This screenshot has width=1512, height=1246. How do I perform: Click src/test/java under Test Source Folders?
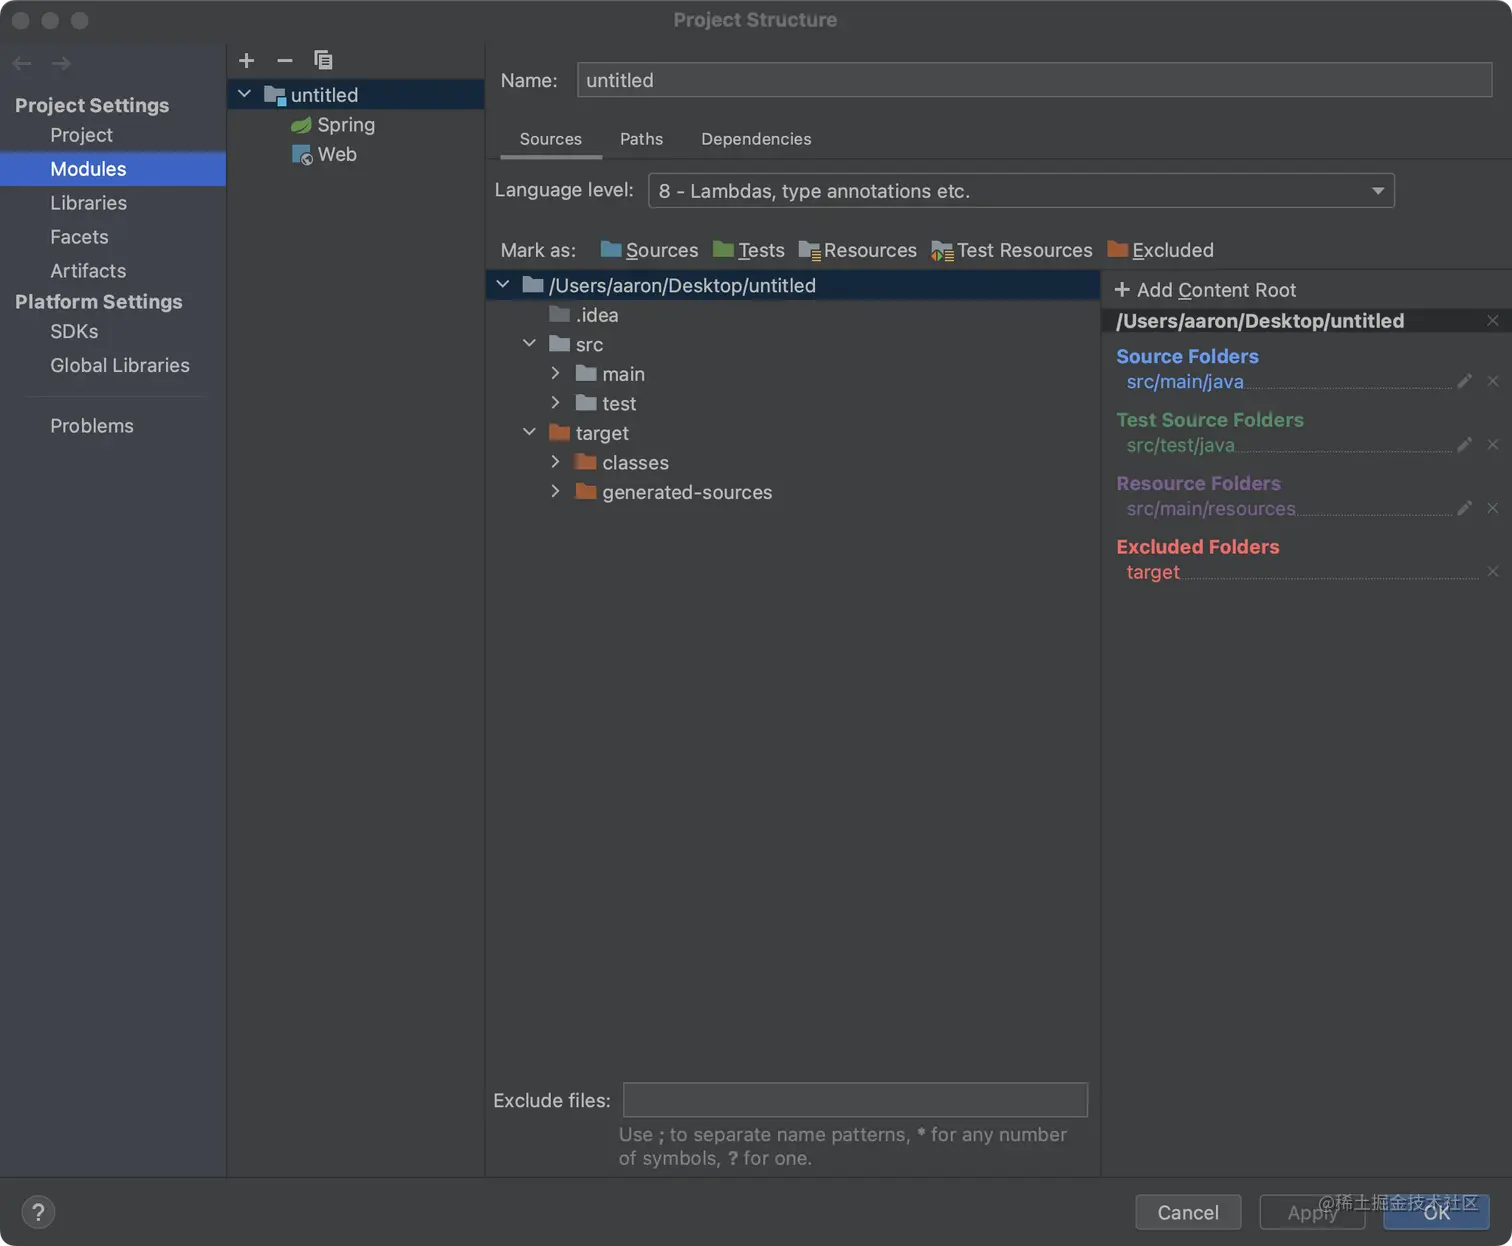coord(1180,445)
